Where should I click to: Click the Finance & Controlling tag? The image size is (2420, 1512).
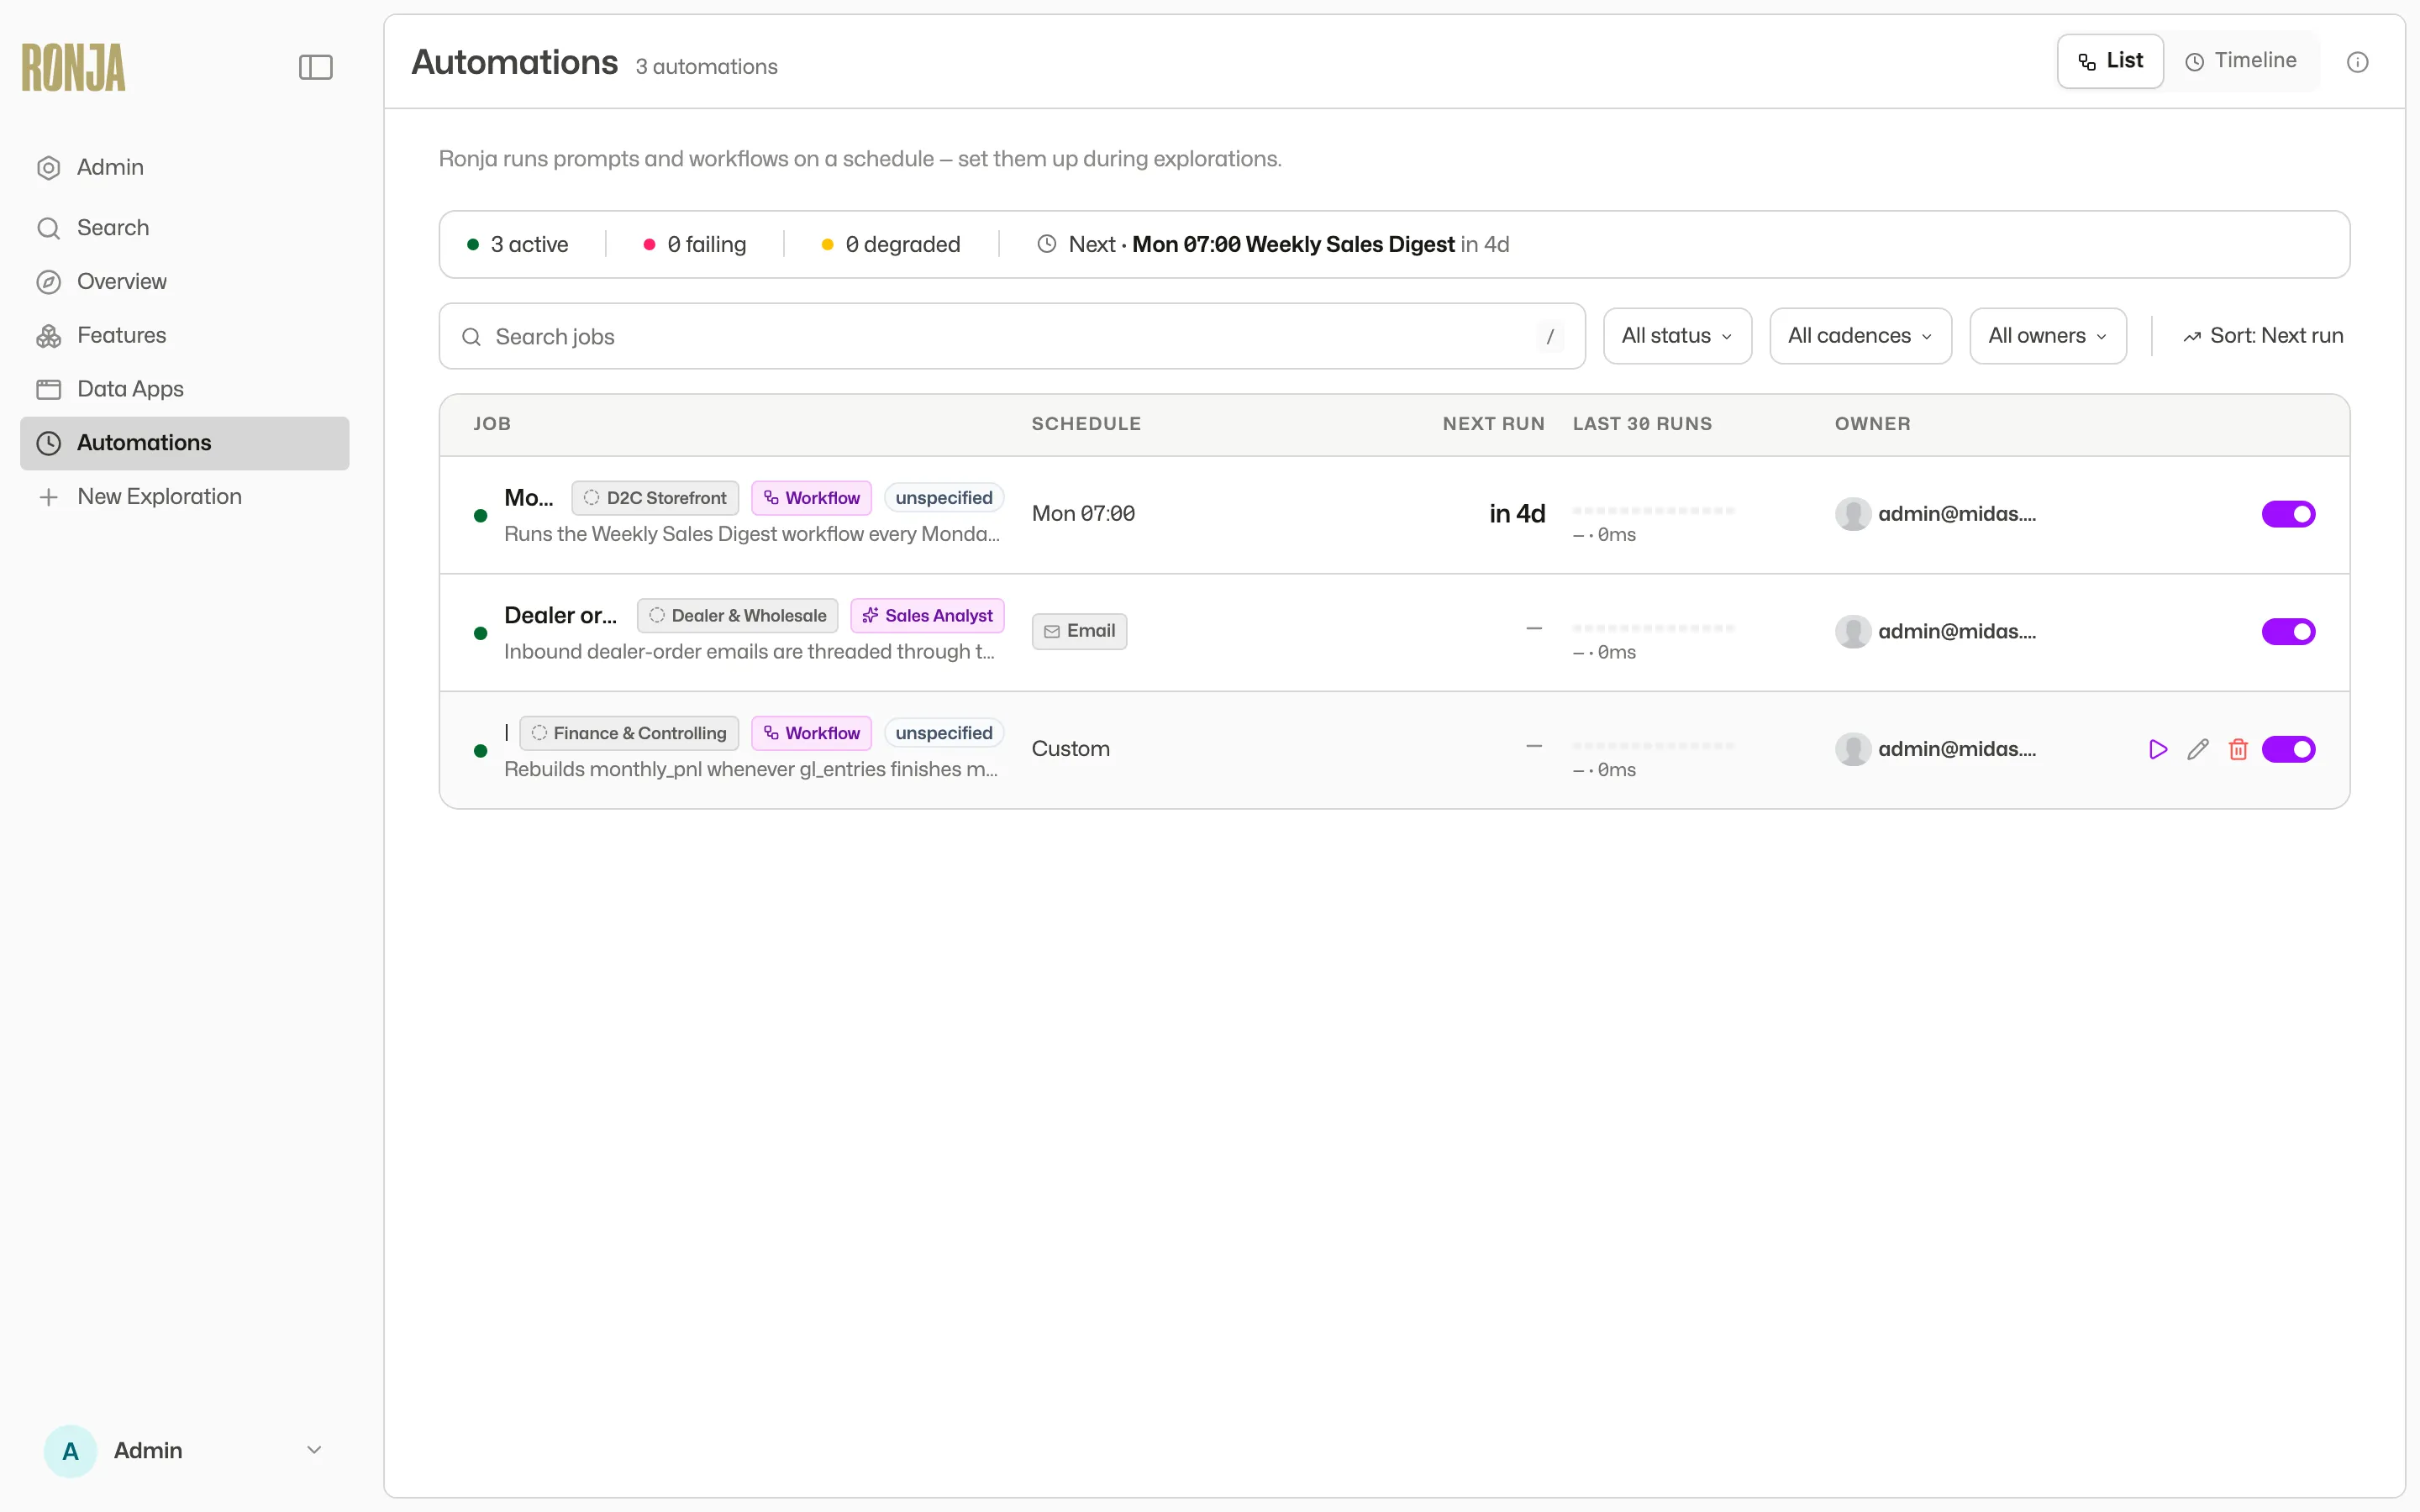[629, 733]
